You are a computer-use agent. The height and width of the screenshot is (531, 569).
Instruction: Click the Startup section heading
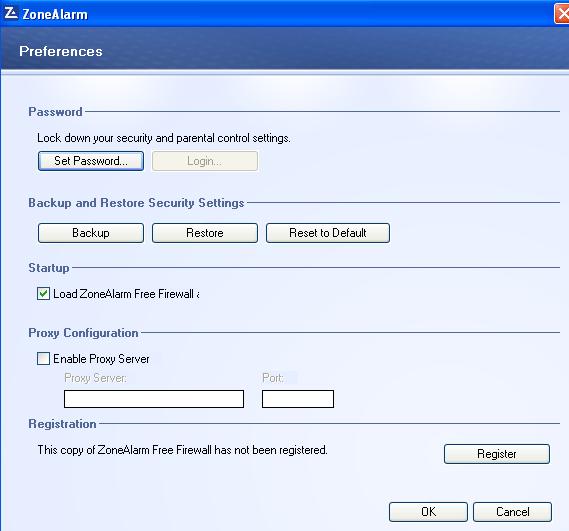pyautogui.click(x=49, y=267)
